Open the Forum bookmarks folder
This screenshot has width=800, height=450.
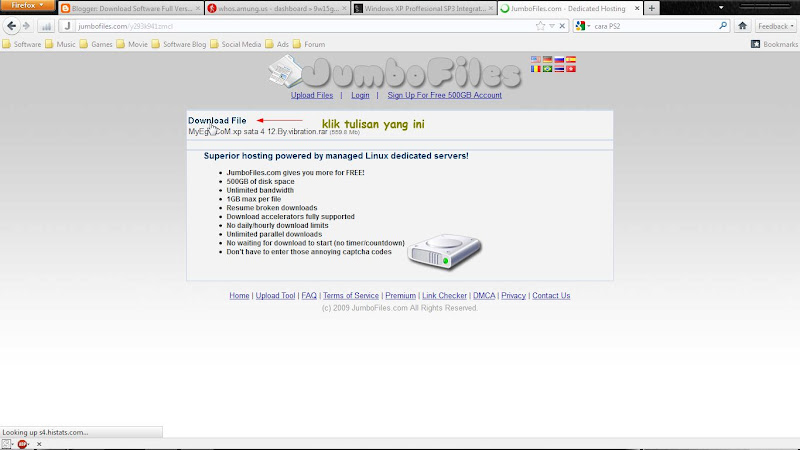pos(309,44)
